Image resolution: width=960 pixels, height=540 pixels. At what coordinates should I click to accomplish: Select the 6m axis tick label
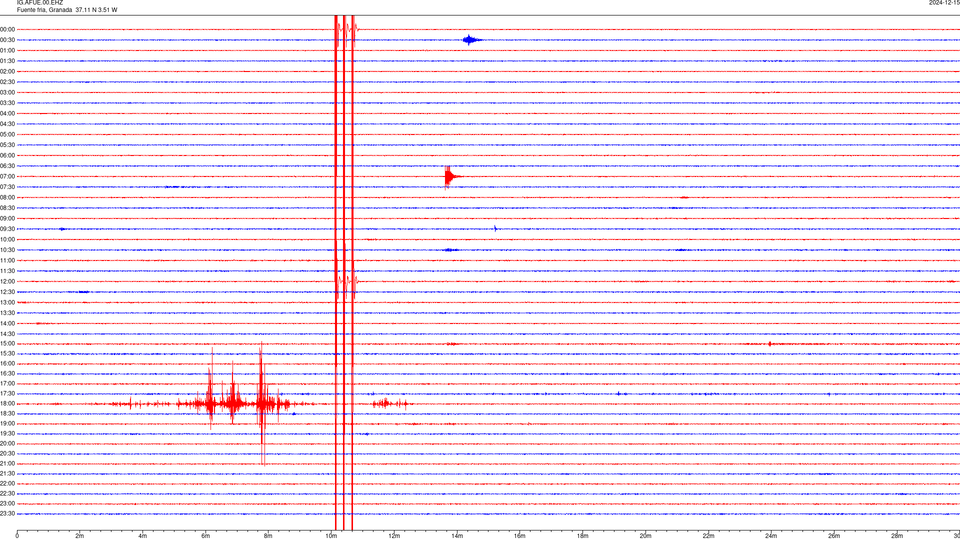(x=206, y=536)
